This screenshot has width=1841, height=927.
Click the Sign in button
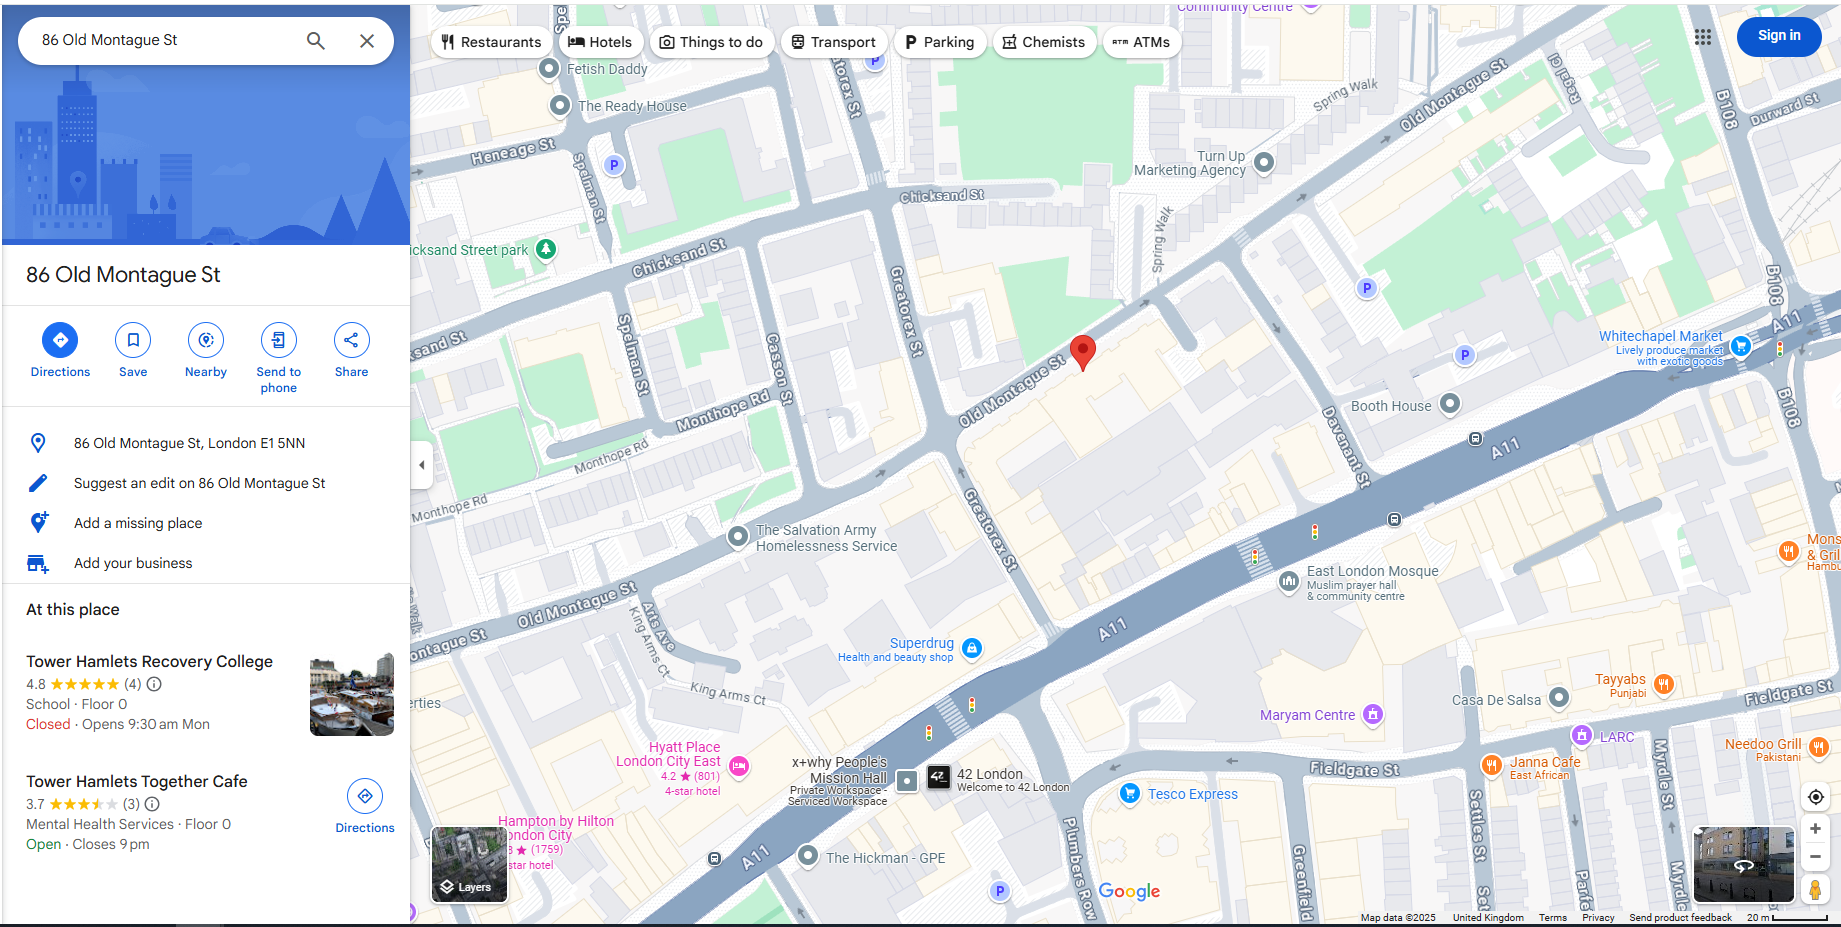(1779, 36)
